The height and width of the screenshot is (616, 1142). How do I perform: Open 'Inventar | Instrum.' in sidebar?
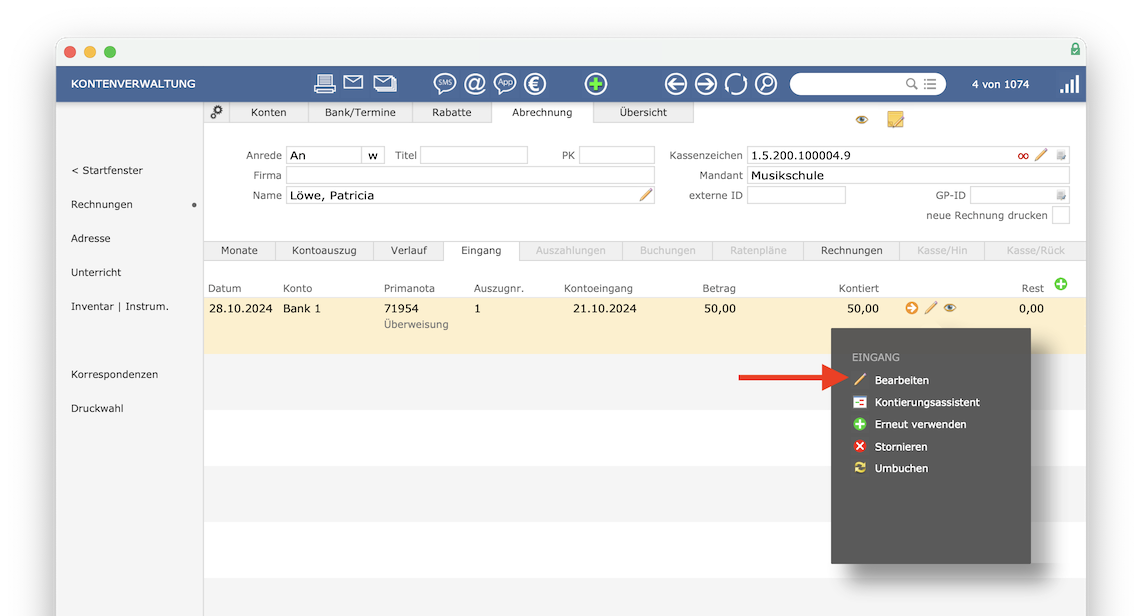[120, 307]
